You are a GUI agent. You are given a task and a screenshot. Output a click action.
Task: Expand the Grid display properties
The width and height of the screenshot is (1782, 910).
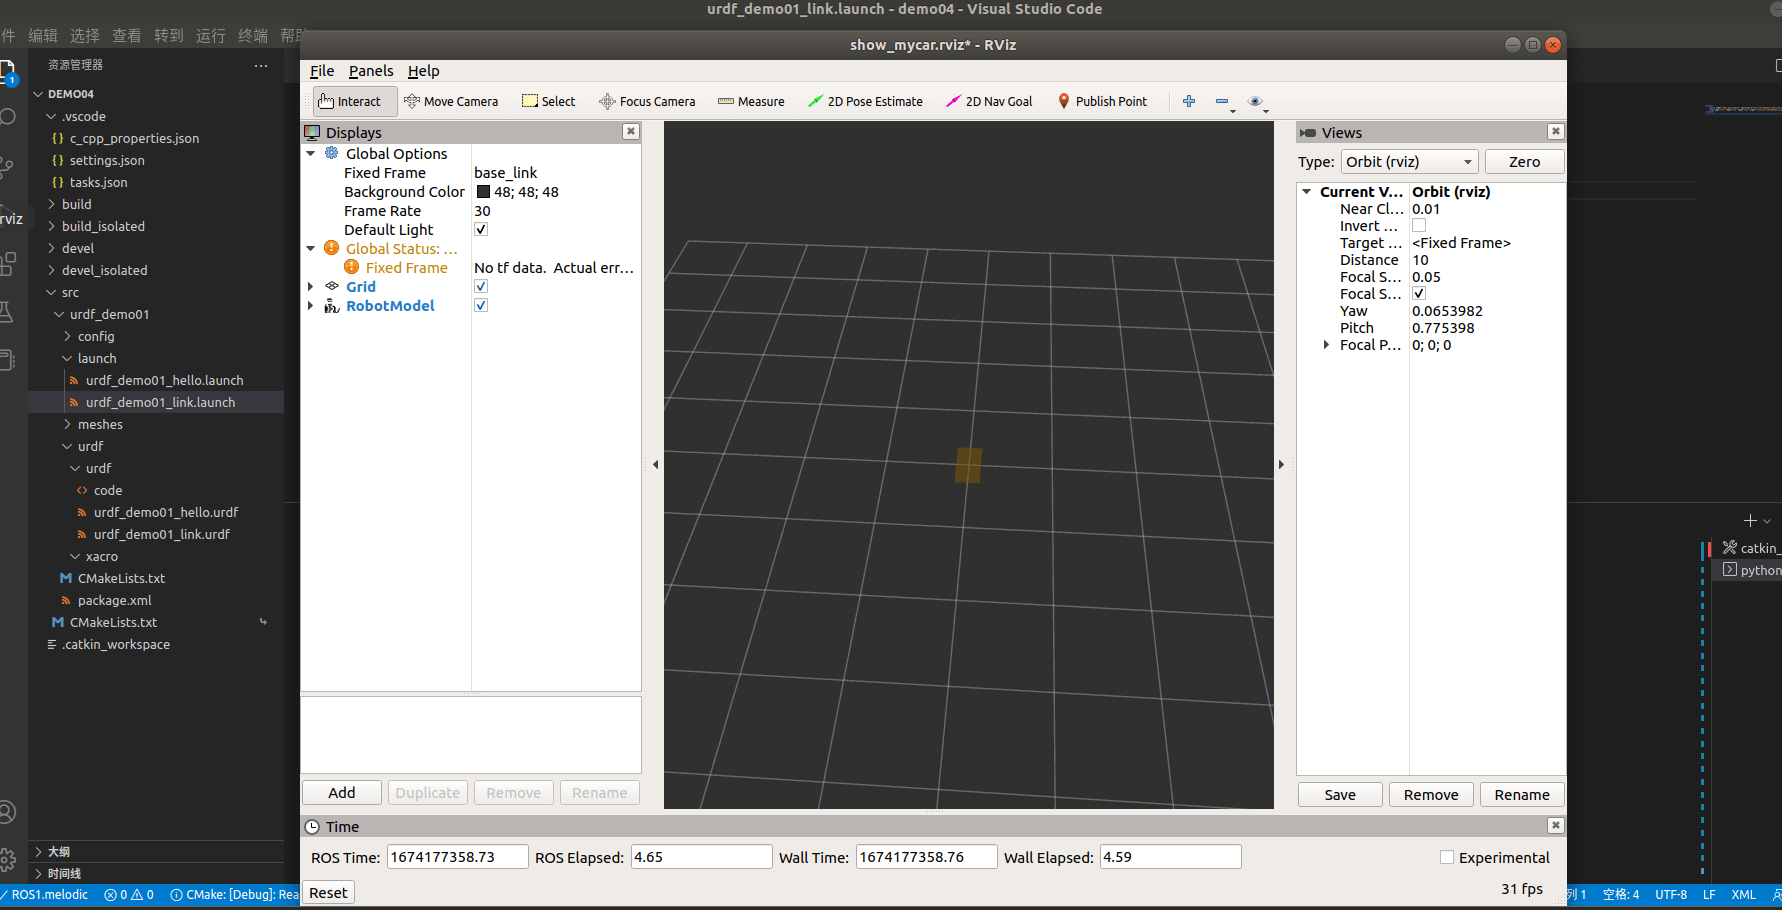click(311, 286)
